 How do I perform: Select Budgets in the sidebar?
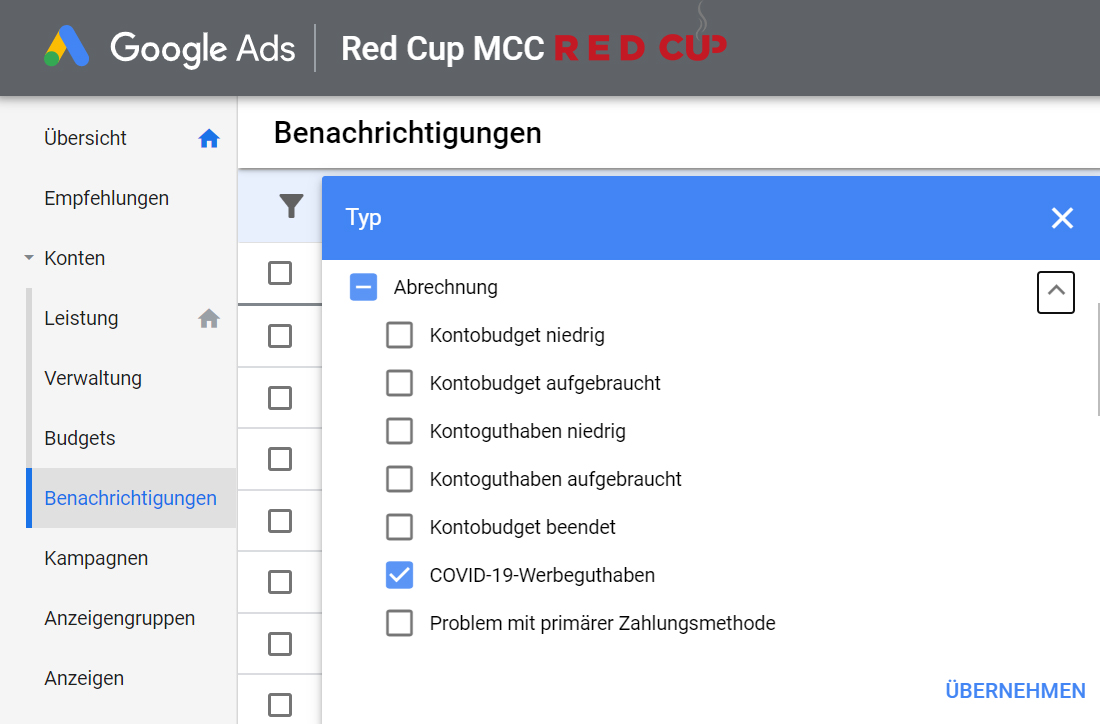click(80, 439)
